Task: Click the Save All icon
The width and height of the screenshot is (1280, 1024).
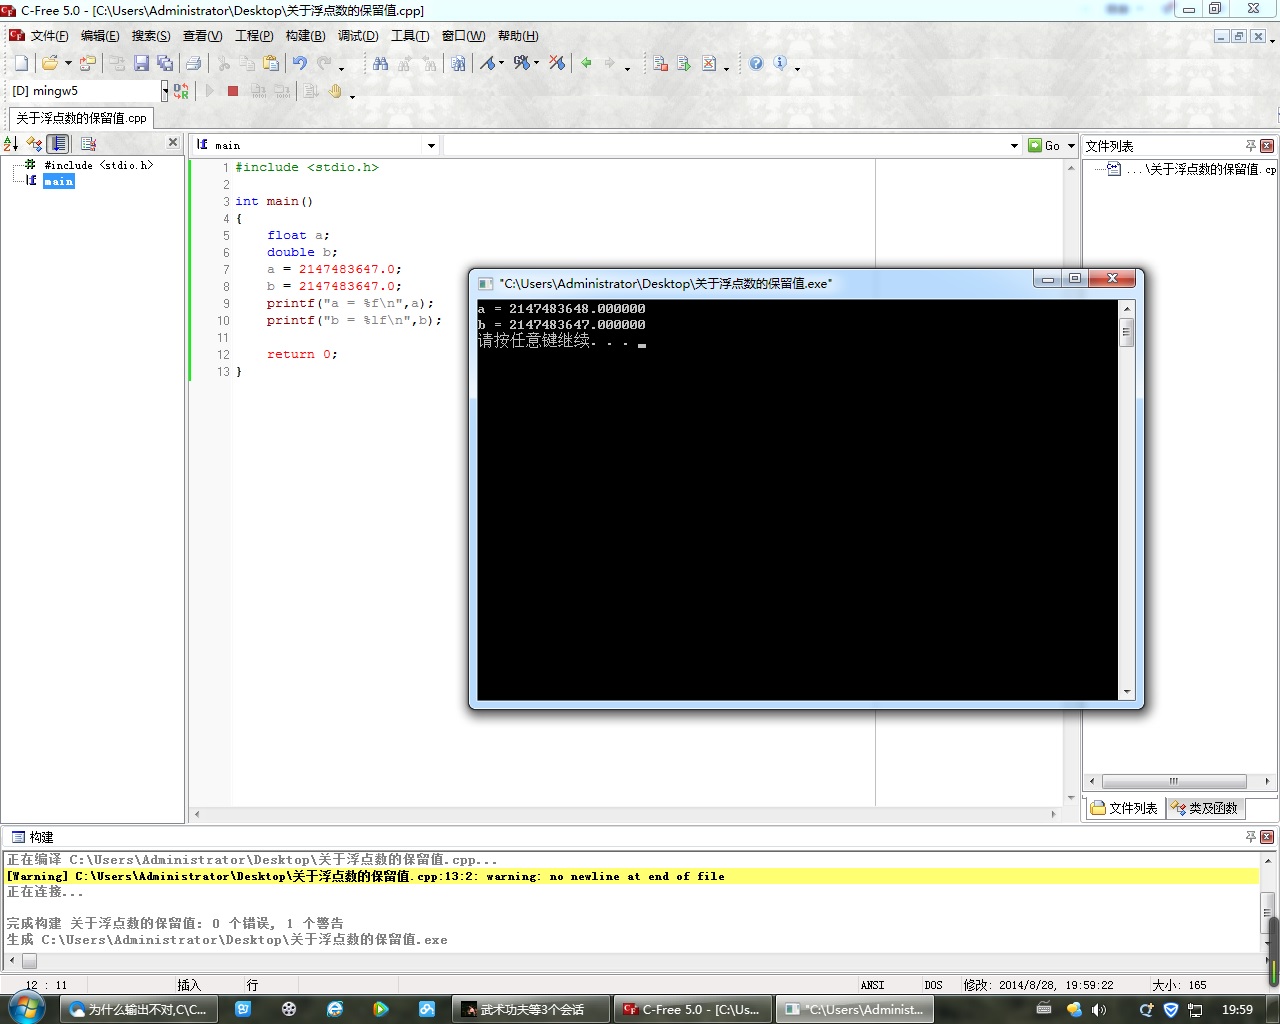Action: [165, 63]
